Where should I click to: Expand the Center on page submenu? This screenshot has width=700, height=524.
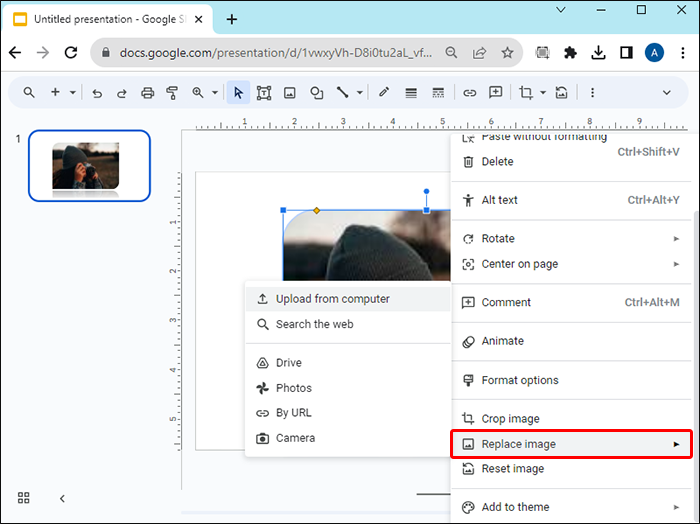click(x=571, y=264)
